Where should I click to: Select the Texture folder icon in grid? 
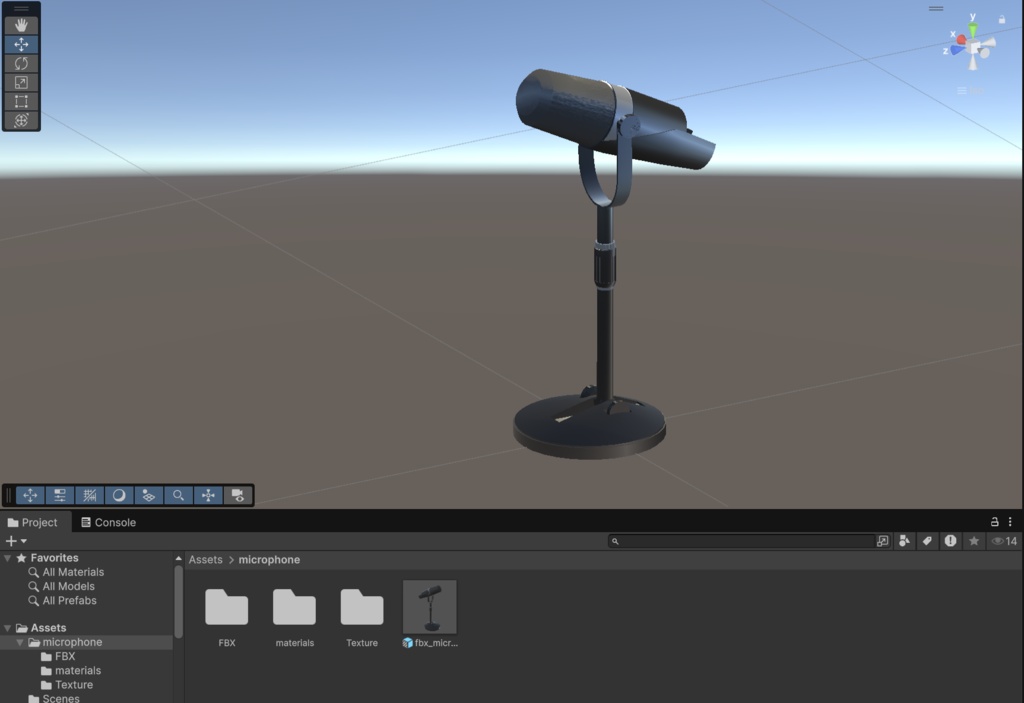[362, 607]
